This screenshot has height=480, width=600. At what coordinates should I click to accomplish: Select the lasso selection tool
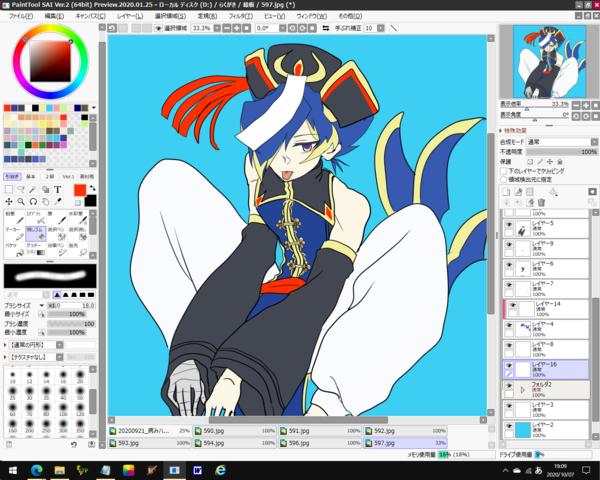(x=21, y=189)
